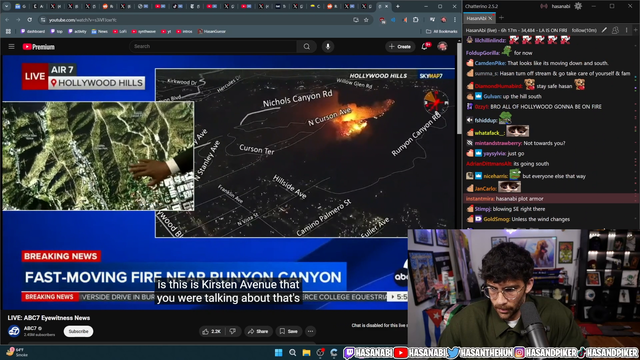640x360 pixels.
Task: Open the YouTube Create button
Action: coord(400,47)
